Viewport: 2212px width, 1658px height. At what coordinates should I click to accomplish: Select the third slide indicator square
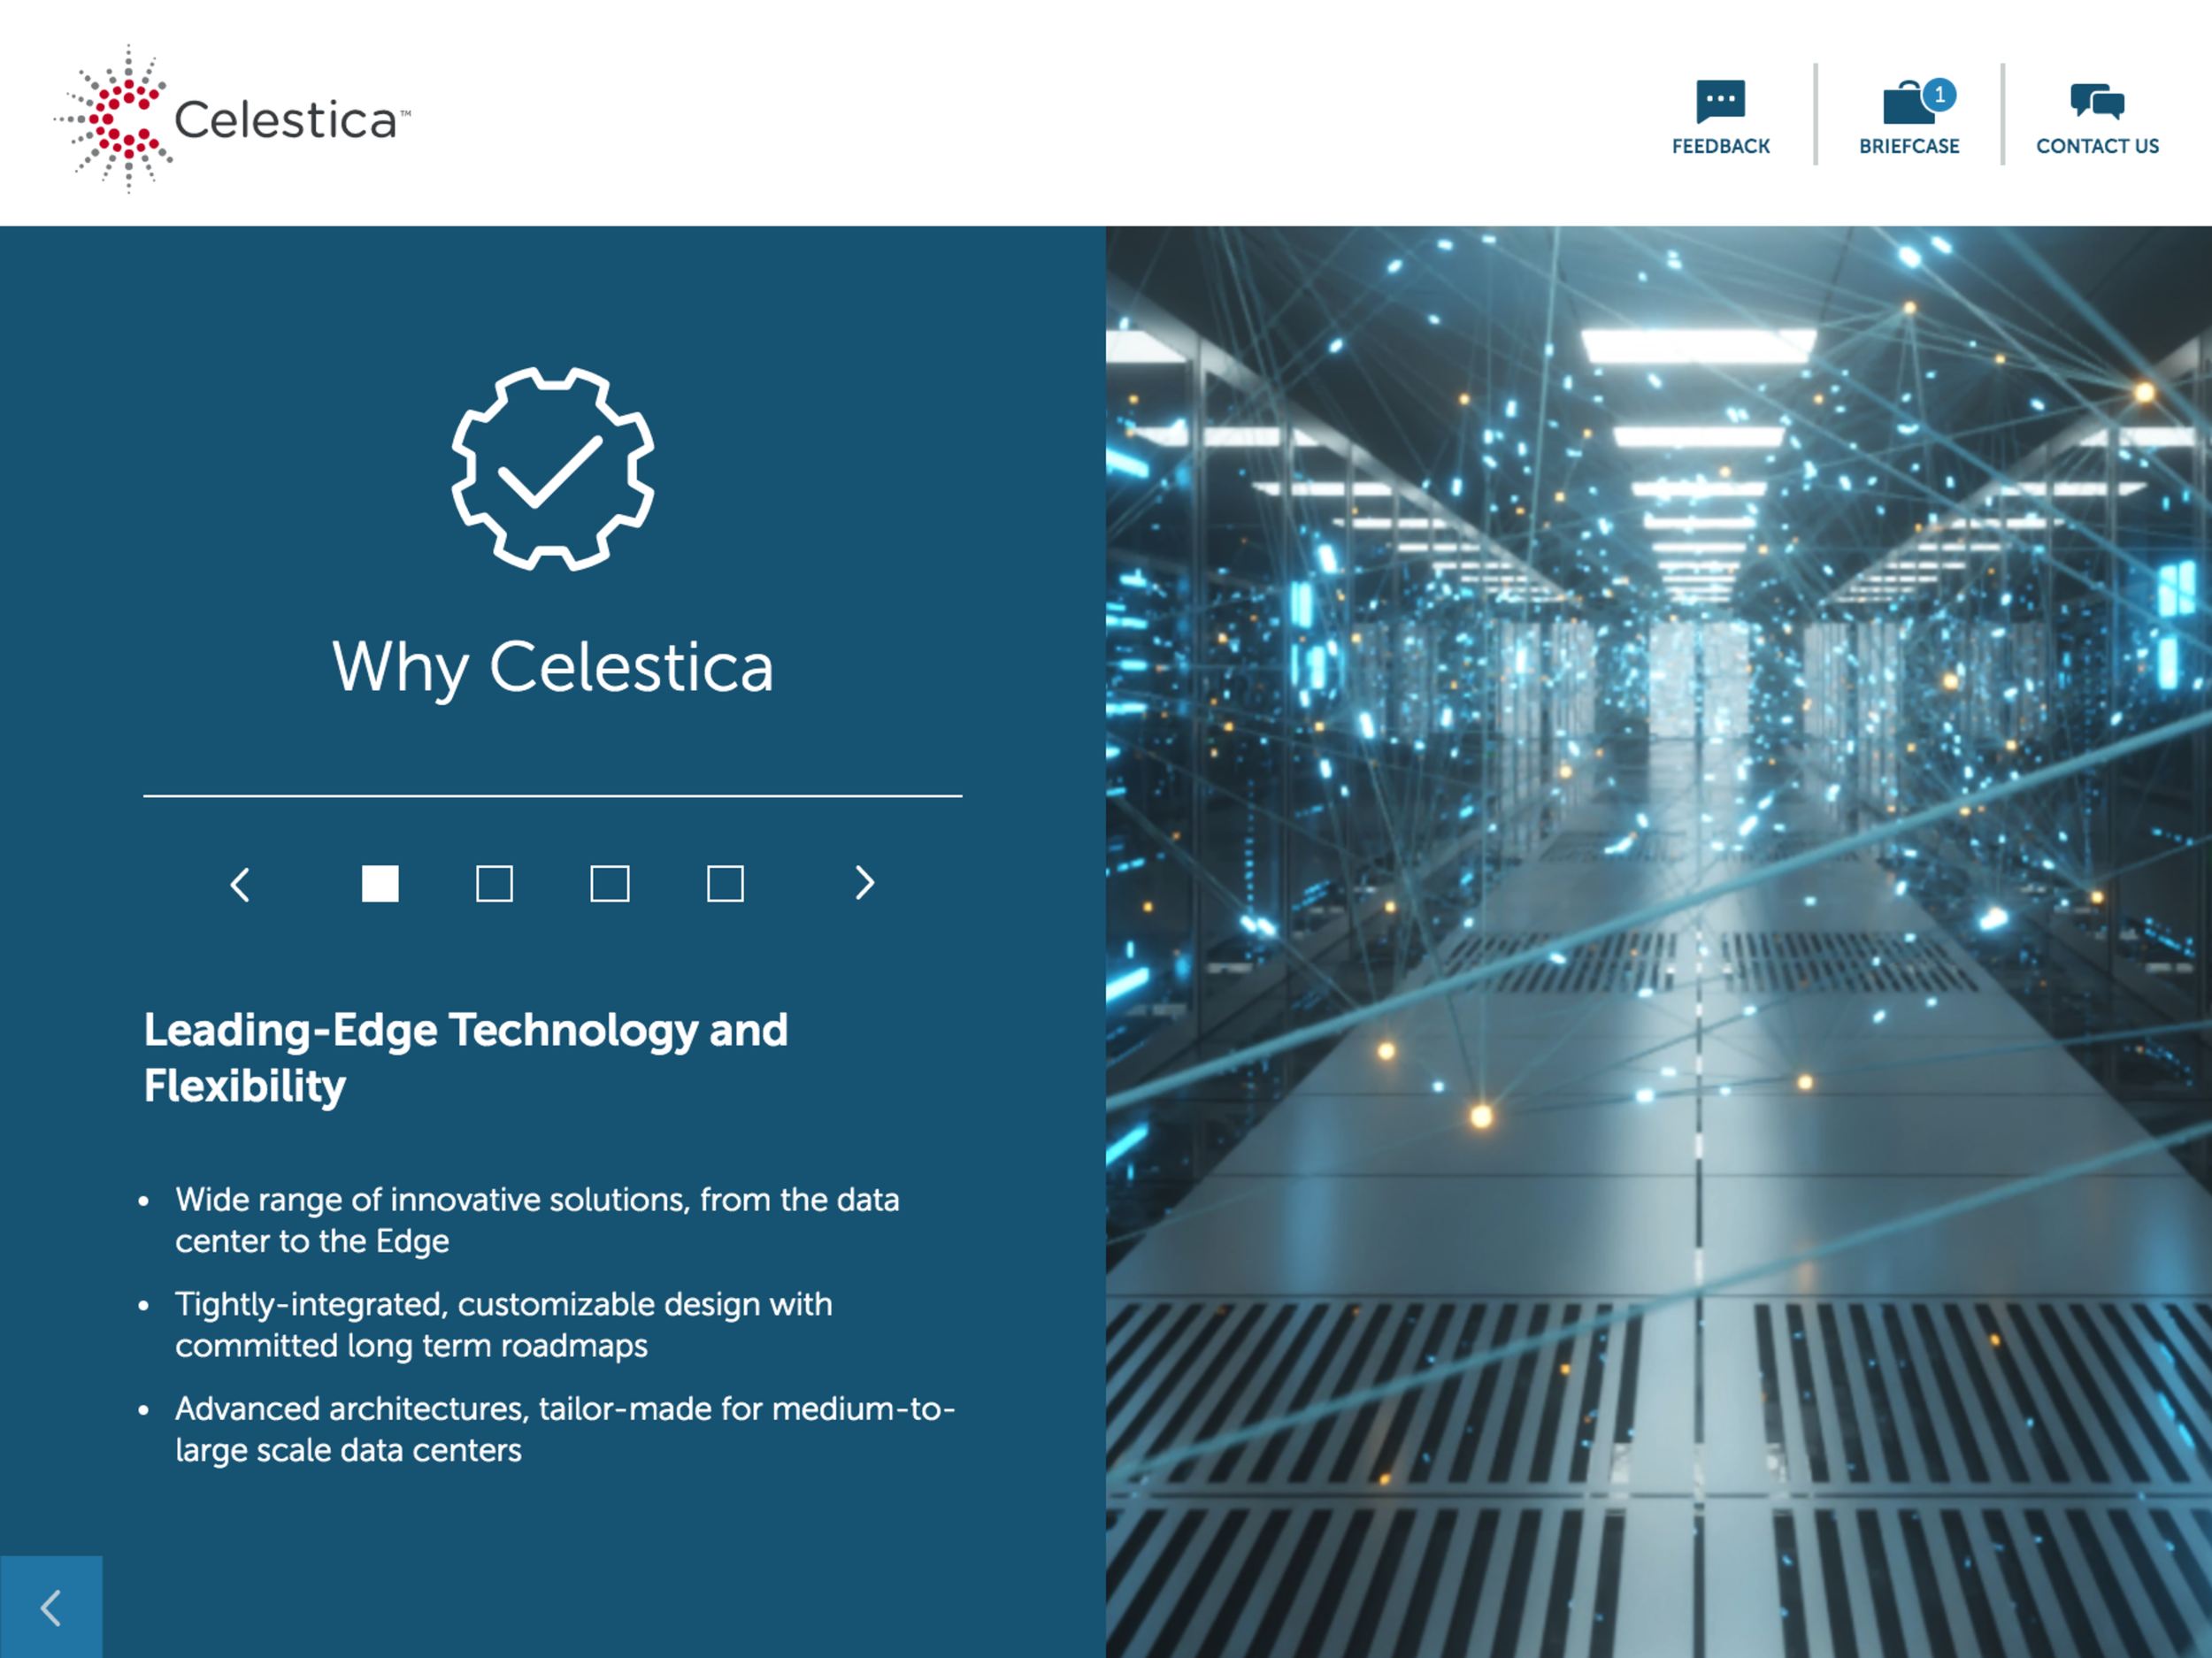click(x=610, y=883)
